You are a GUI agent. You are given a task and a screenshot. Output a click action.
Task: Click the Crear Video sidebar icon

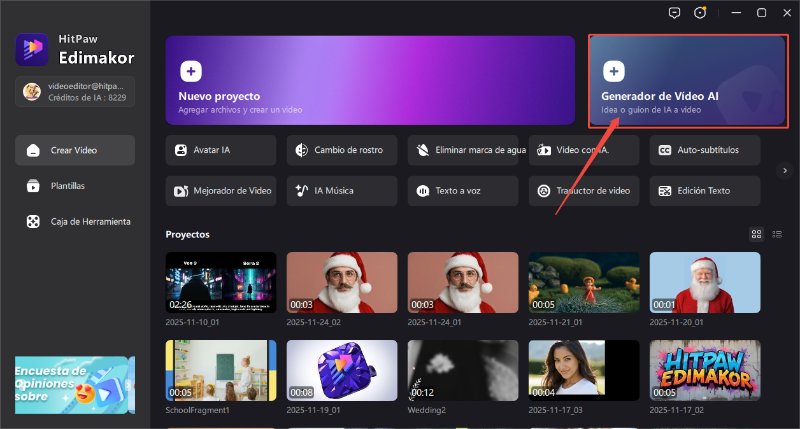33,150
